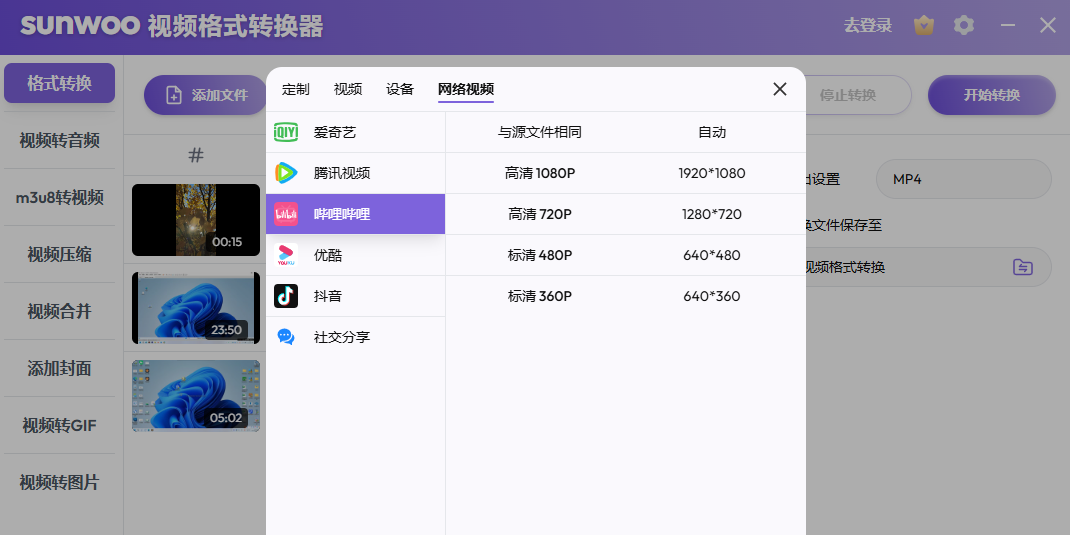
Task: Switch to the 定制 tab
Action: [x=296, y=89]
